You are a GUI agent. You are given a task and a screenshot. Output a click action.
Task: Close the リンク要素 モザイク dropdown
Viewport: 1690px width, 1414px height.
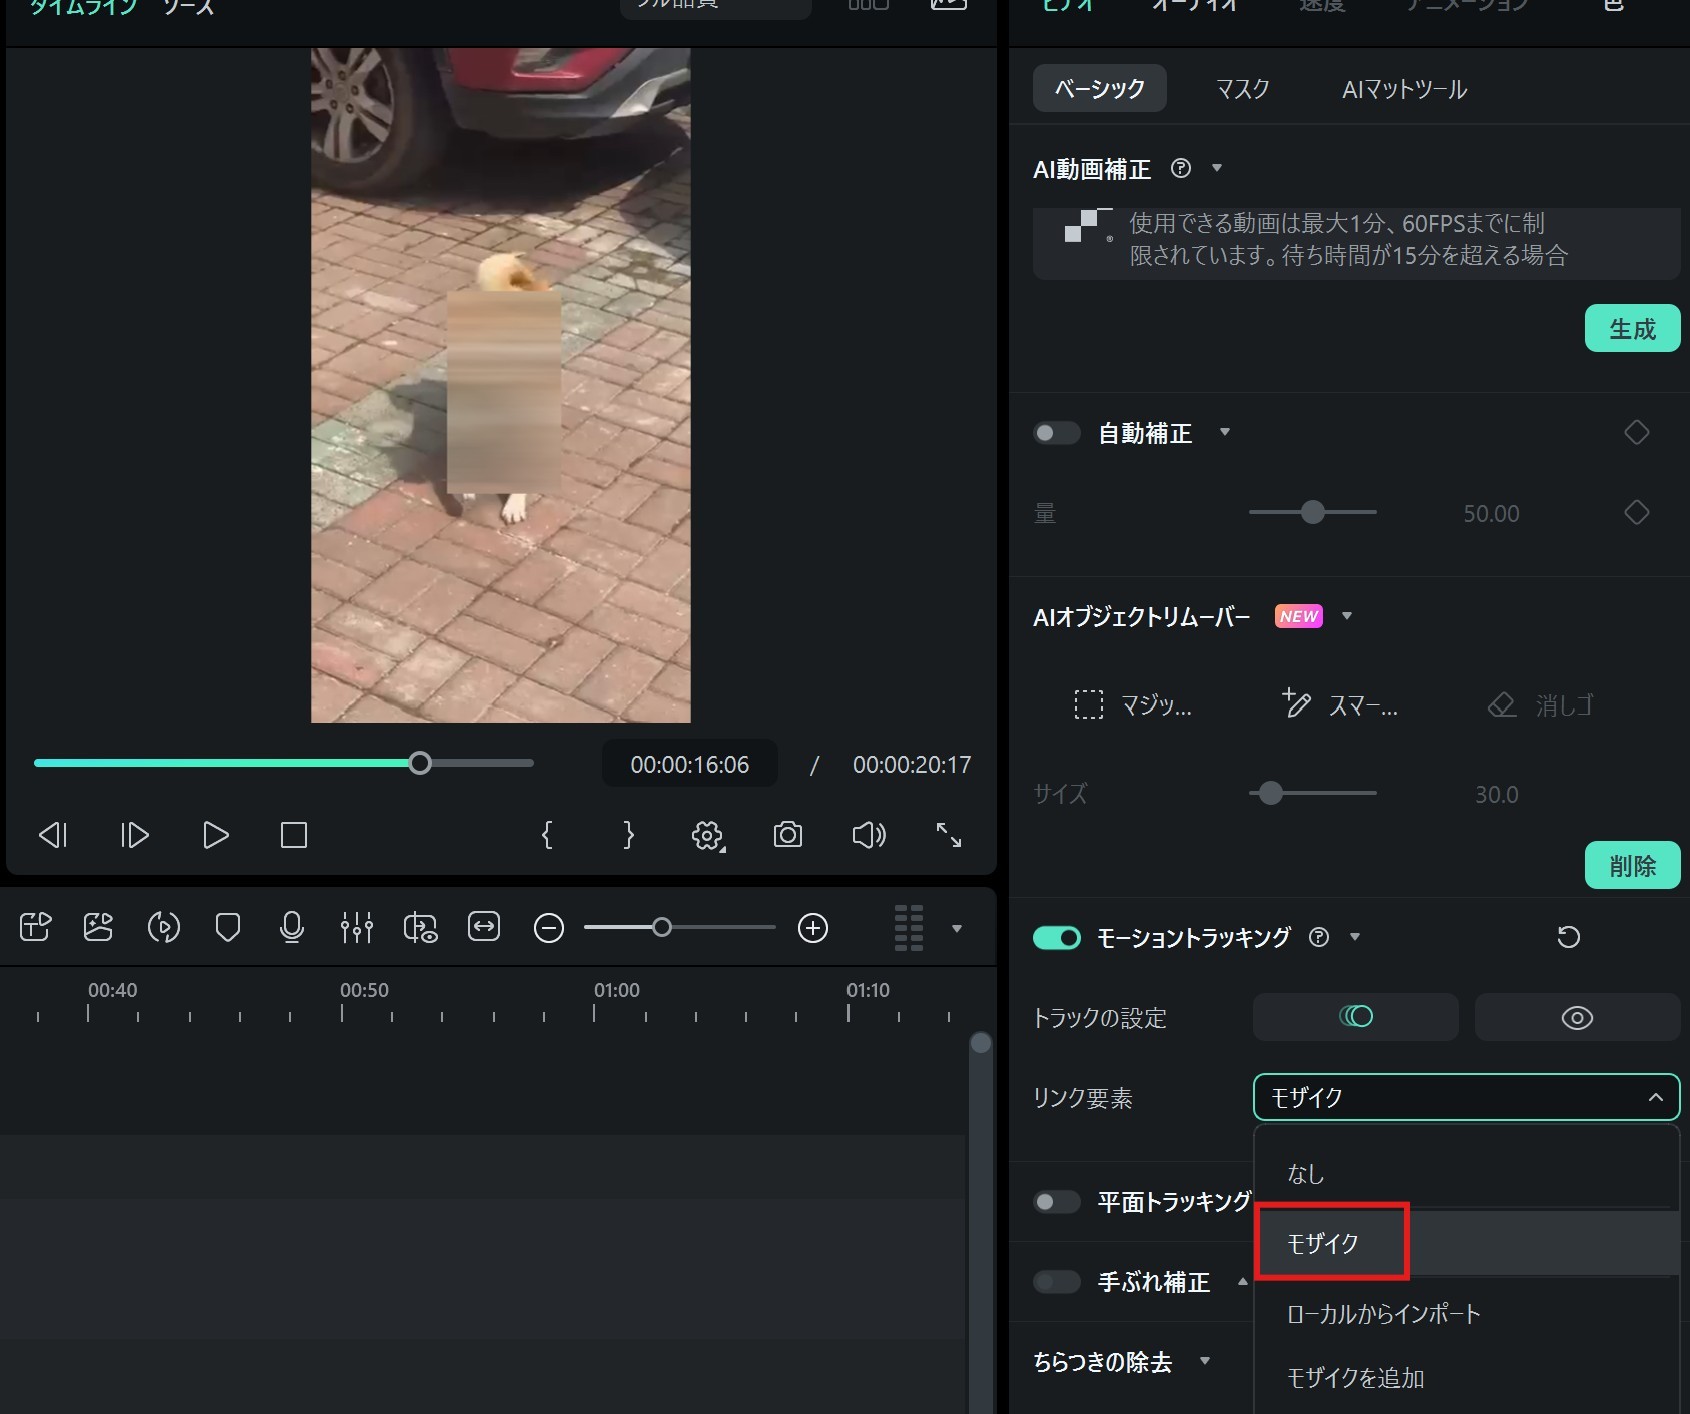click(x=1466, y=1097)
